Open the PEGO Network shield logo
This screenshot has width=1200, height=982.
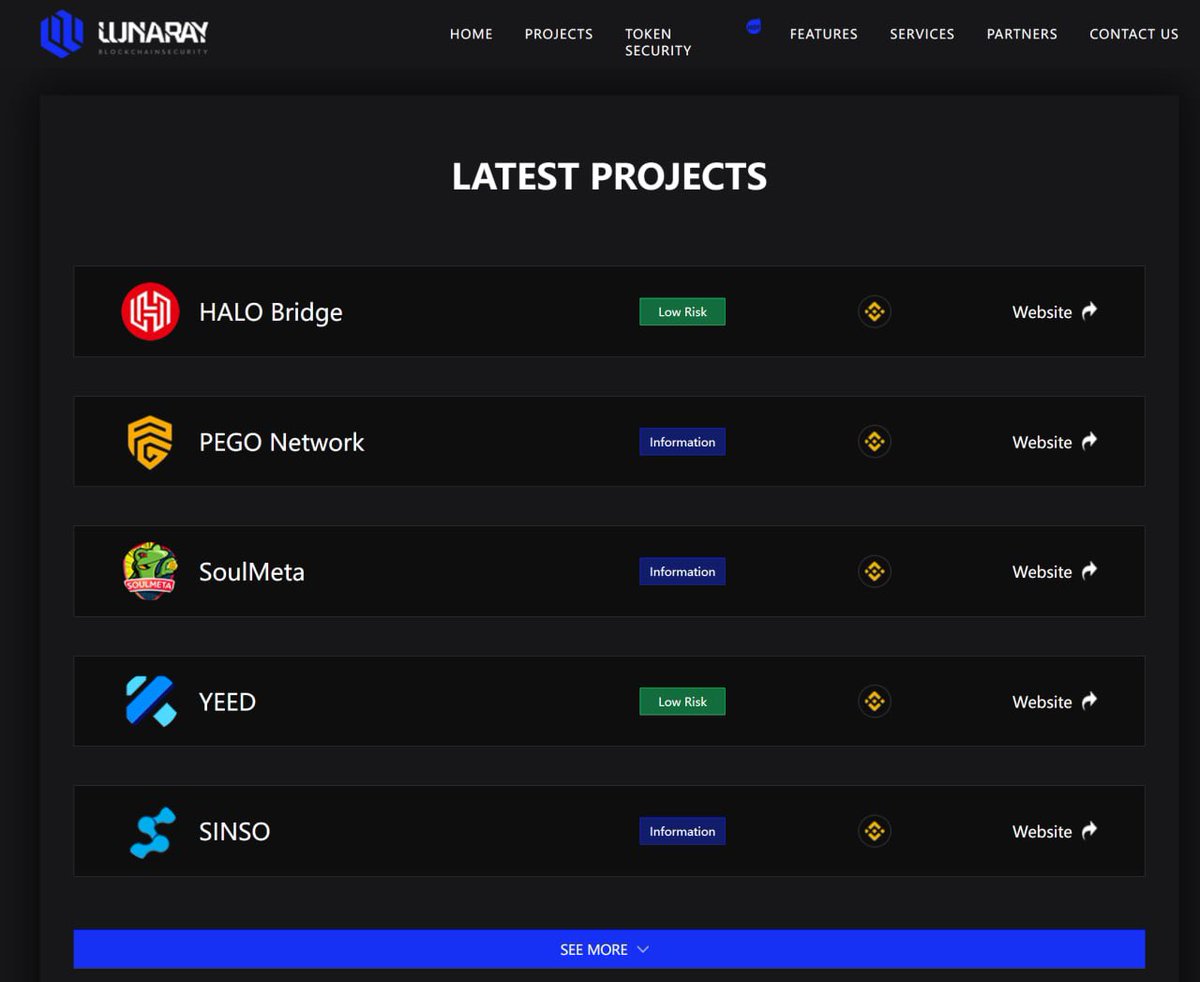coord(150,442)
